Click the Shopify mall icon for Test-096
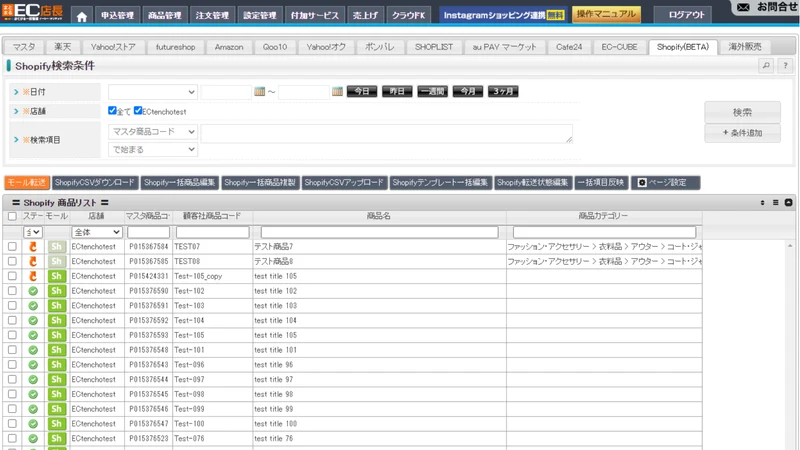 click(x=56, y=365)
